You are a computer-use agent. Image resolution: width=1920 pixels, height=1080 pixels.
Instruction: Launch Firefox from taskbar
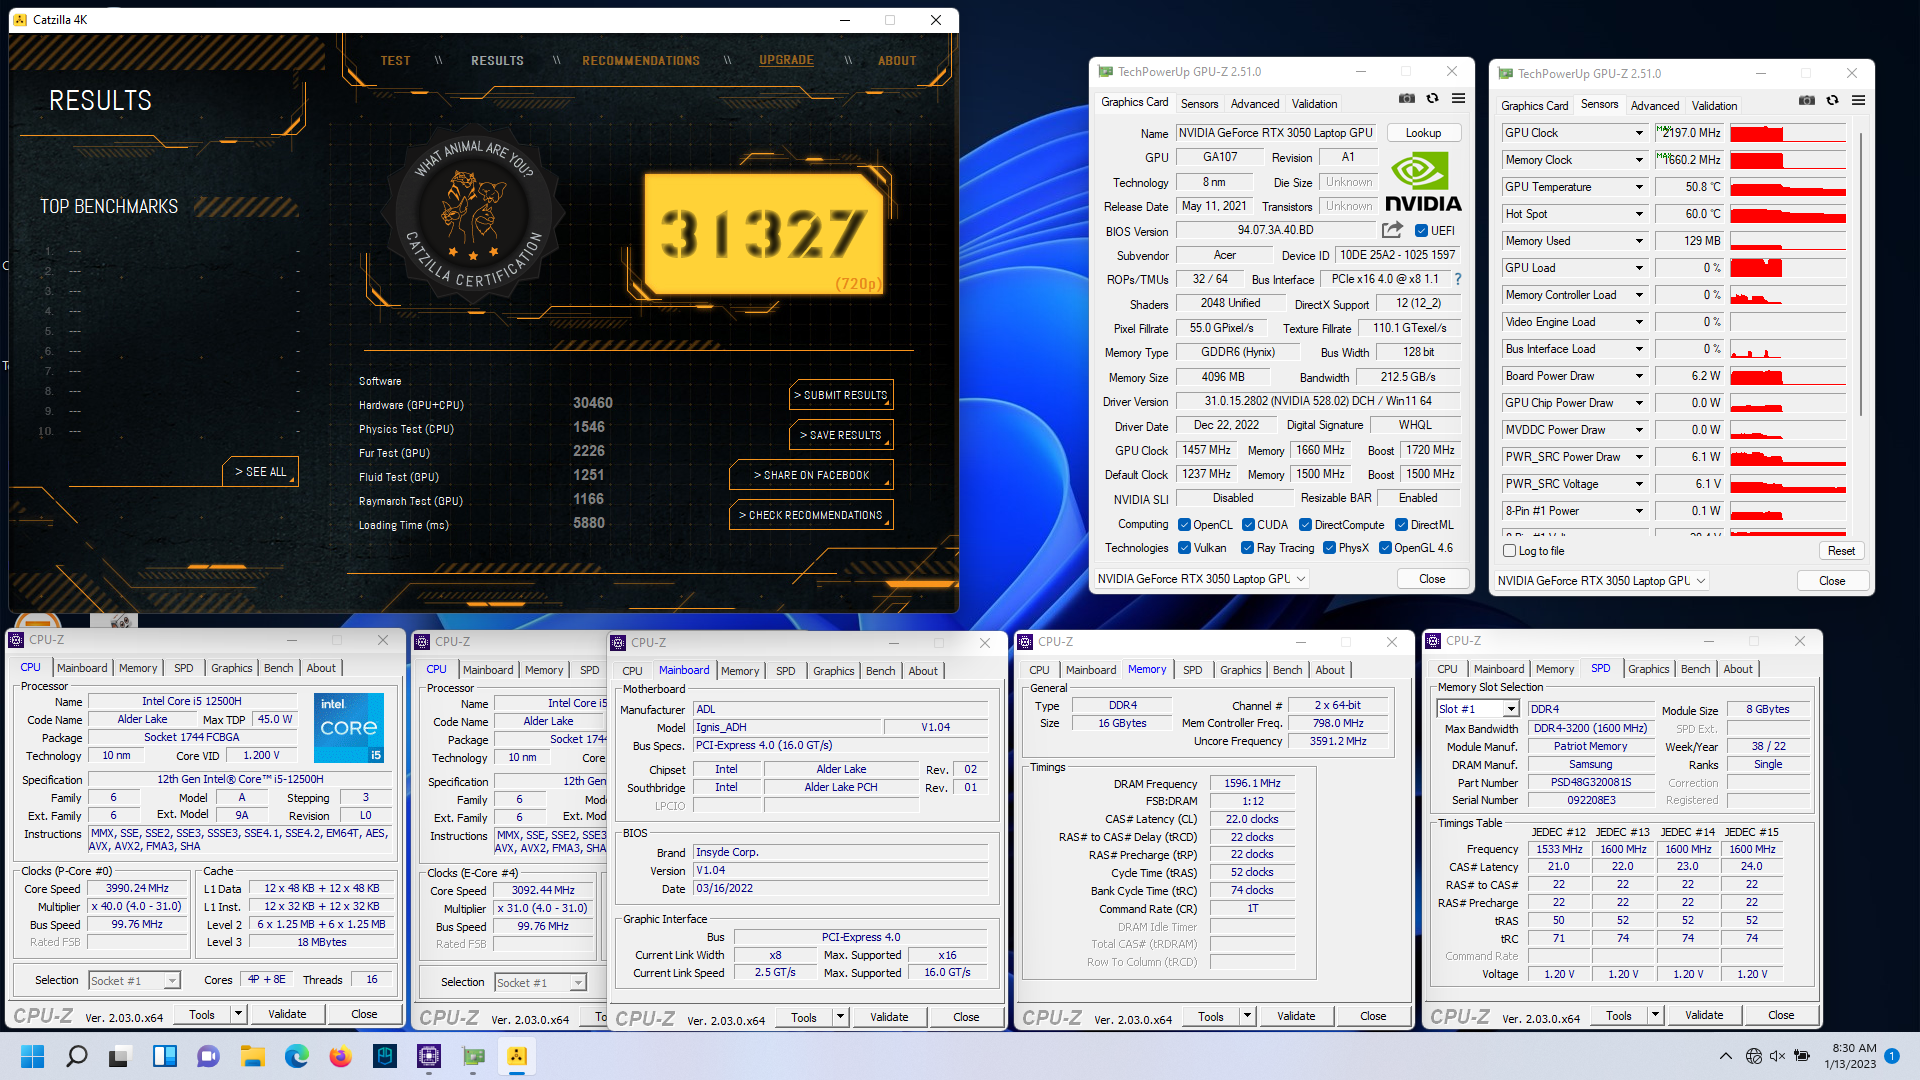tap(340, 1056)
